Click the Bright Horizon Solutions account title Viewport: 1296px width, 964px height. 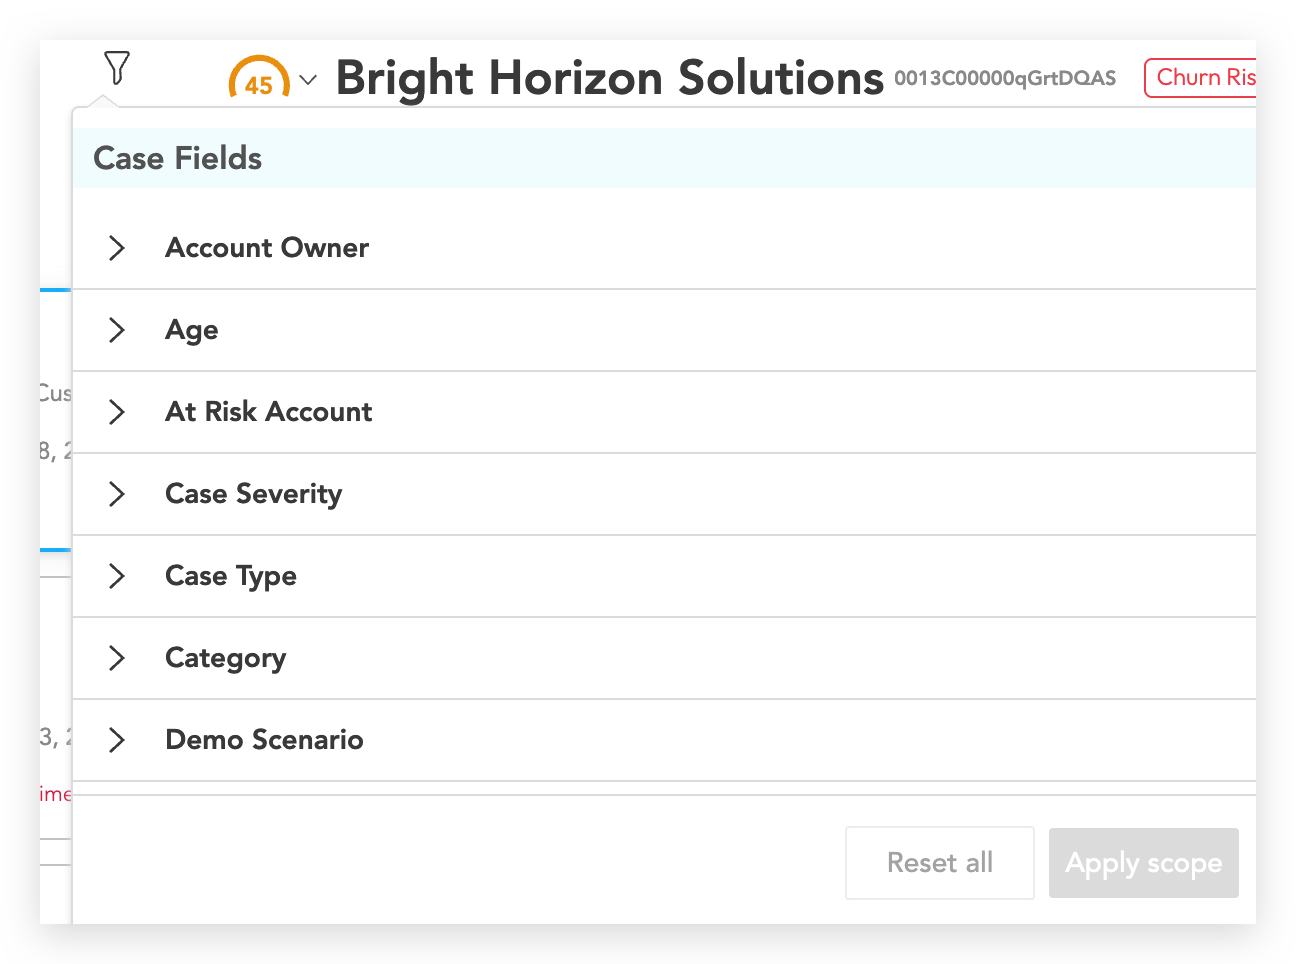[x=610, y=78]
